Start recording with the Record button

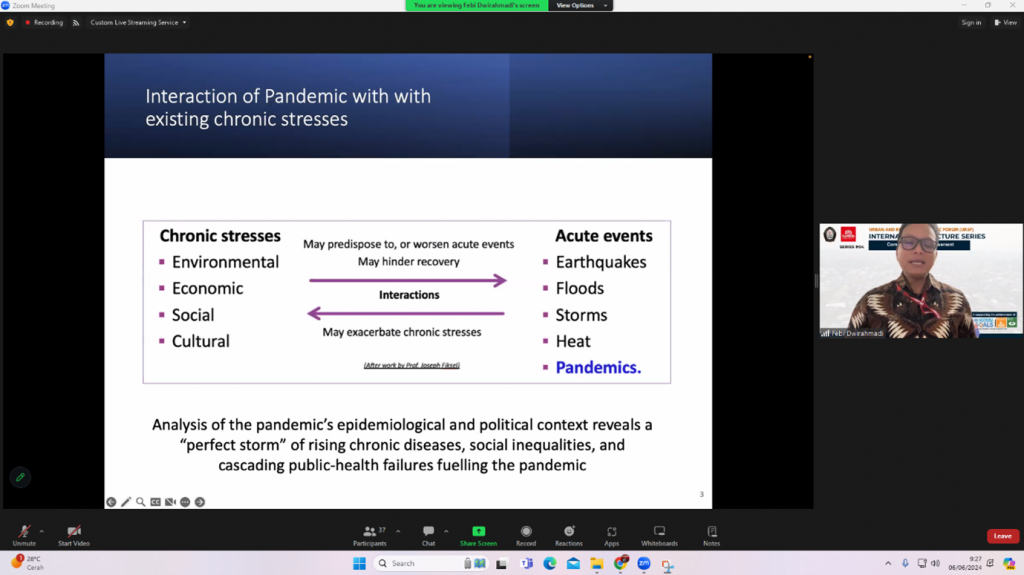point(526,533)
